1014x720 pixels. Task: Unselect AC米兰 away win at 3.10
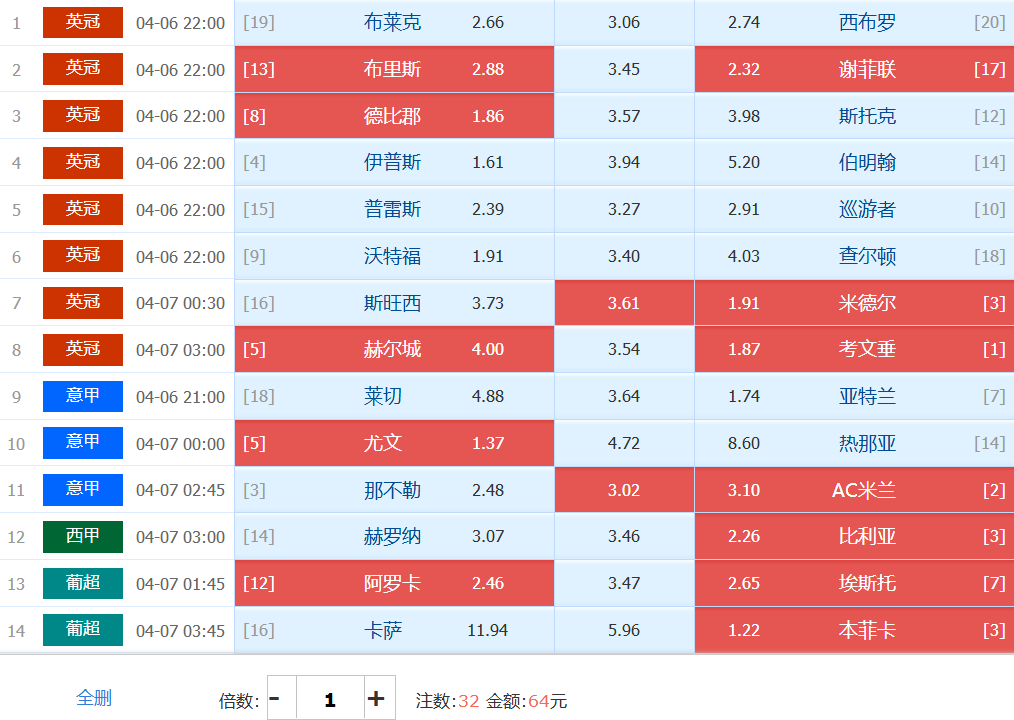(854, 490)
